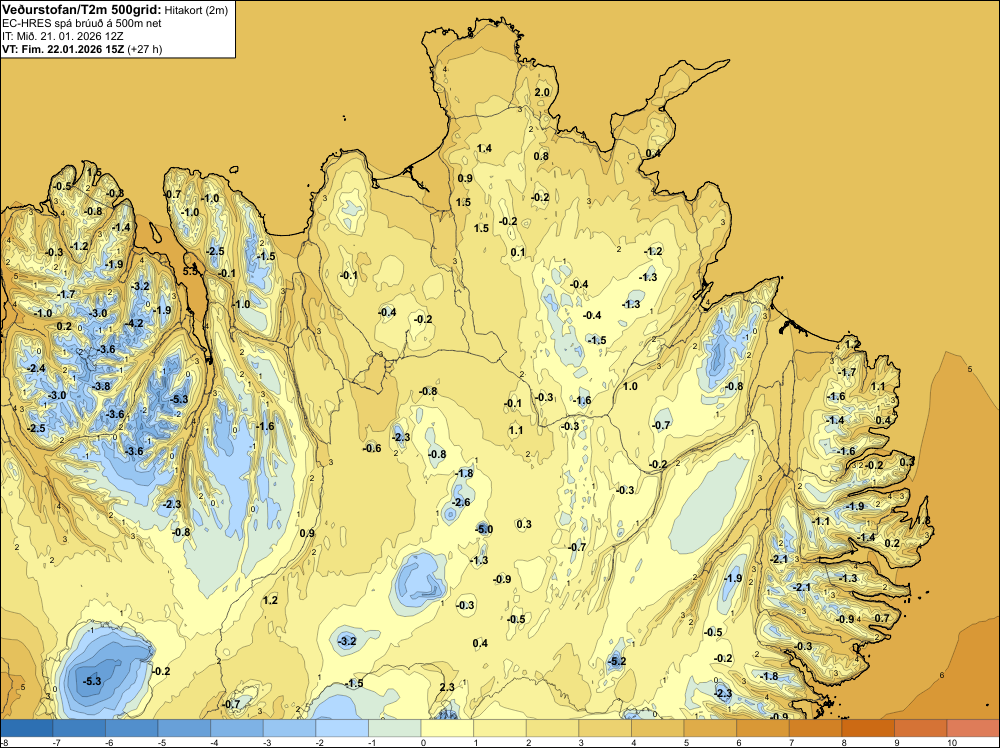The image size is (1000, 748).
Task: Click the -4.2 temperature reading
Action: [135, 323]
